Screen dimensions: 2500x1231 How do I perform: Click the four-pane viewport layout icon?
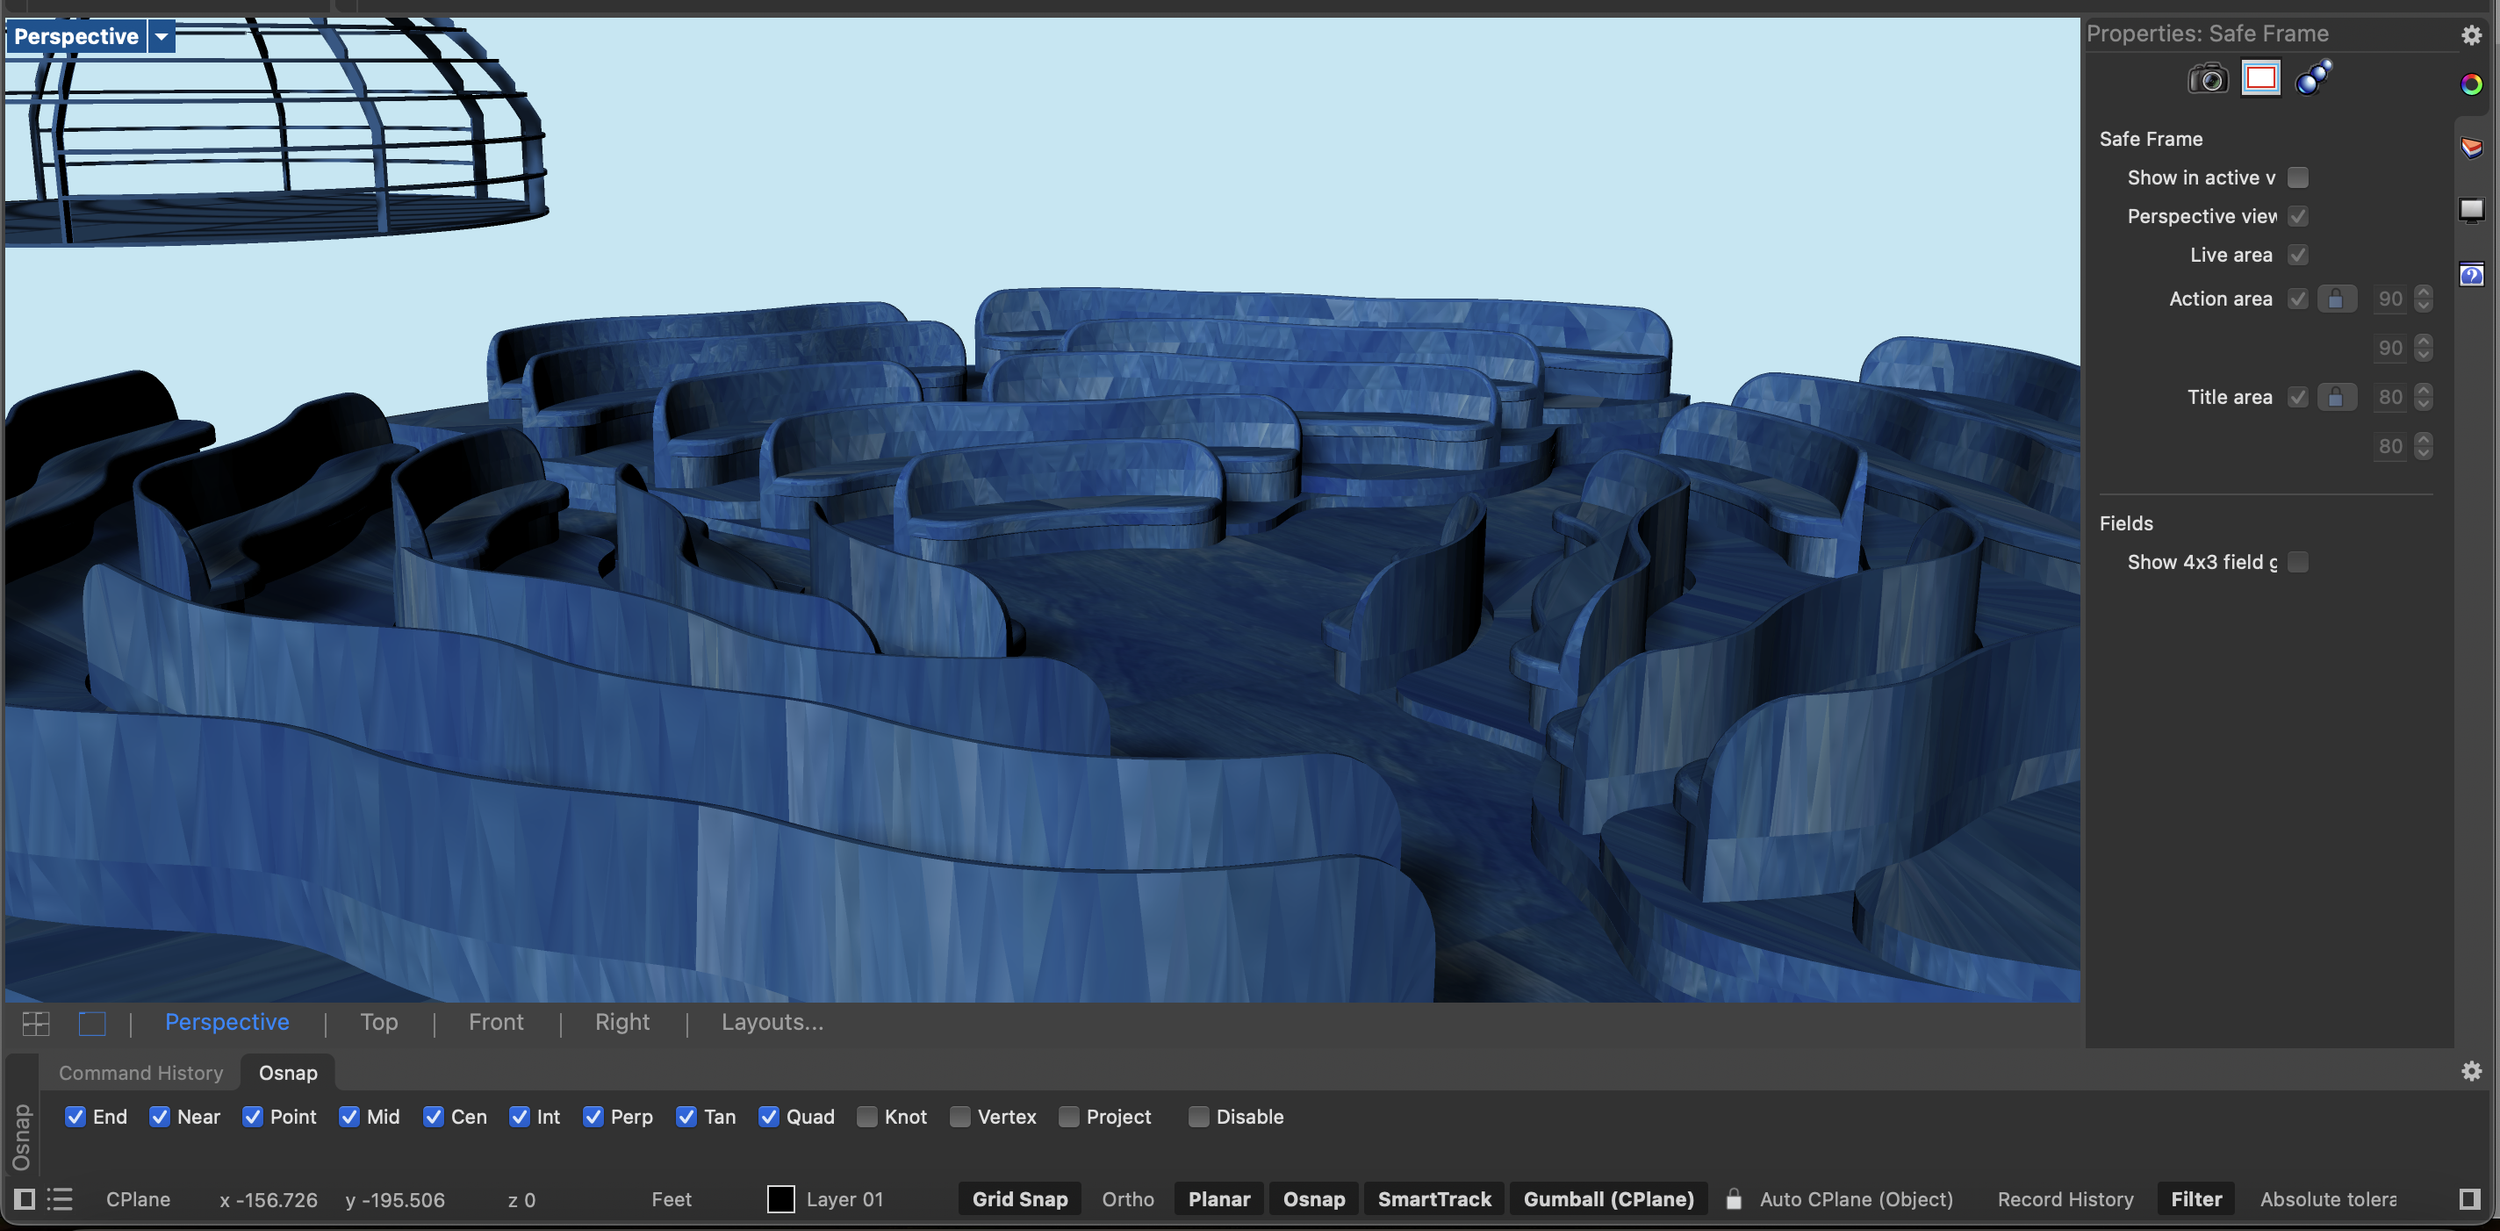(34, 1022)
